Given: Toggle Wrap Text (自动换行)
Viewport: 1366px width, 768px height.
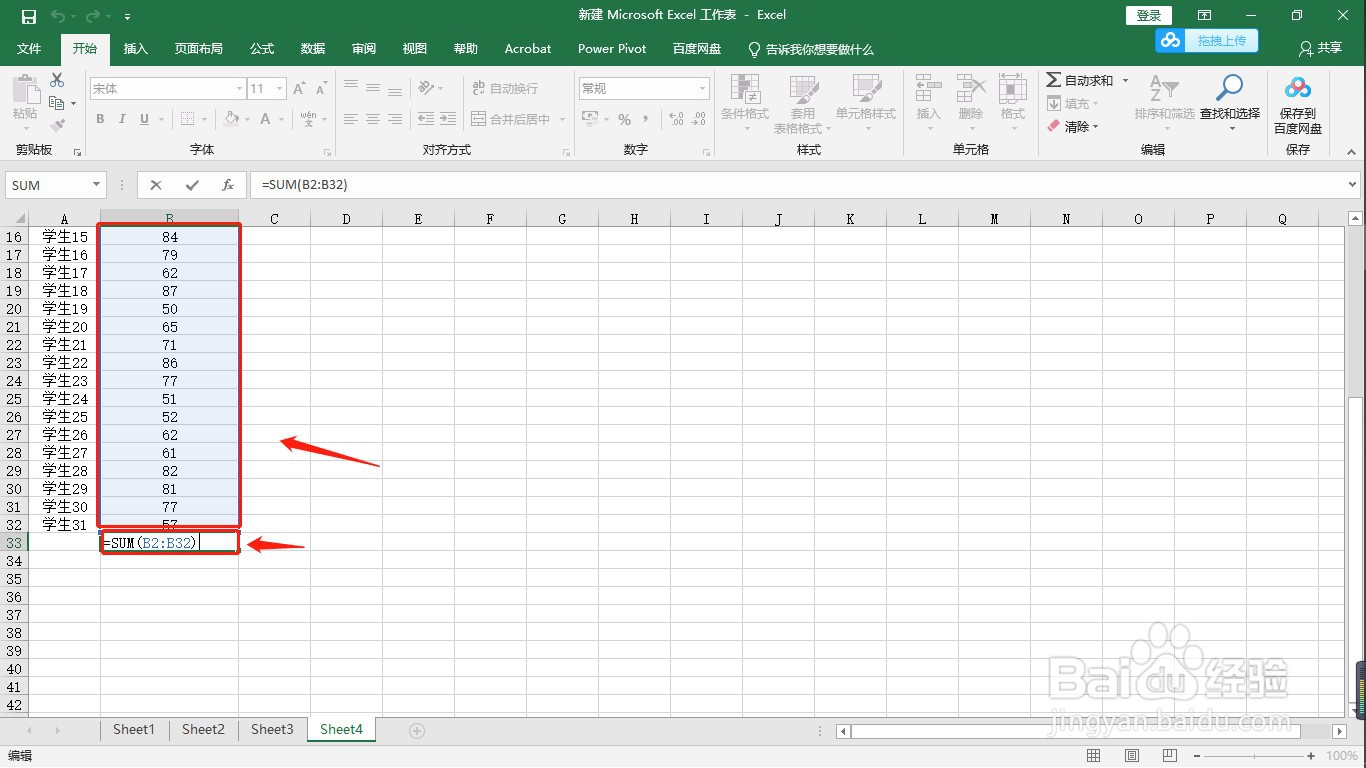Looking at the screenshot, I should tap(504, 88).
